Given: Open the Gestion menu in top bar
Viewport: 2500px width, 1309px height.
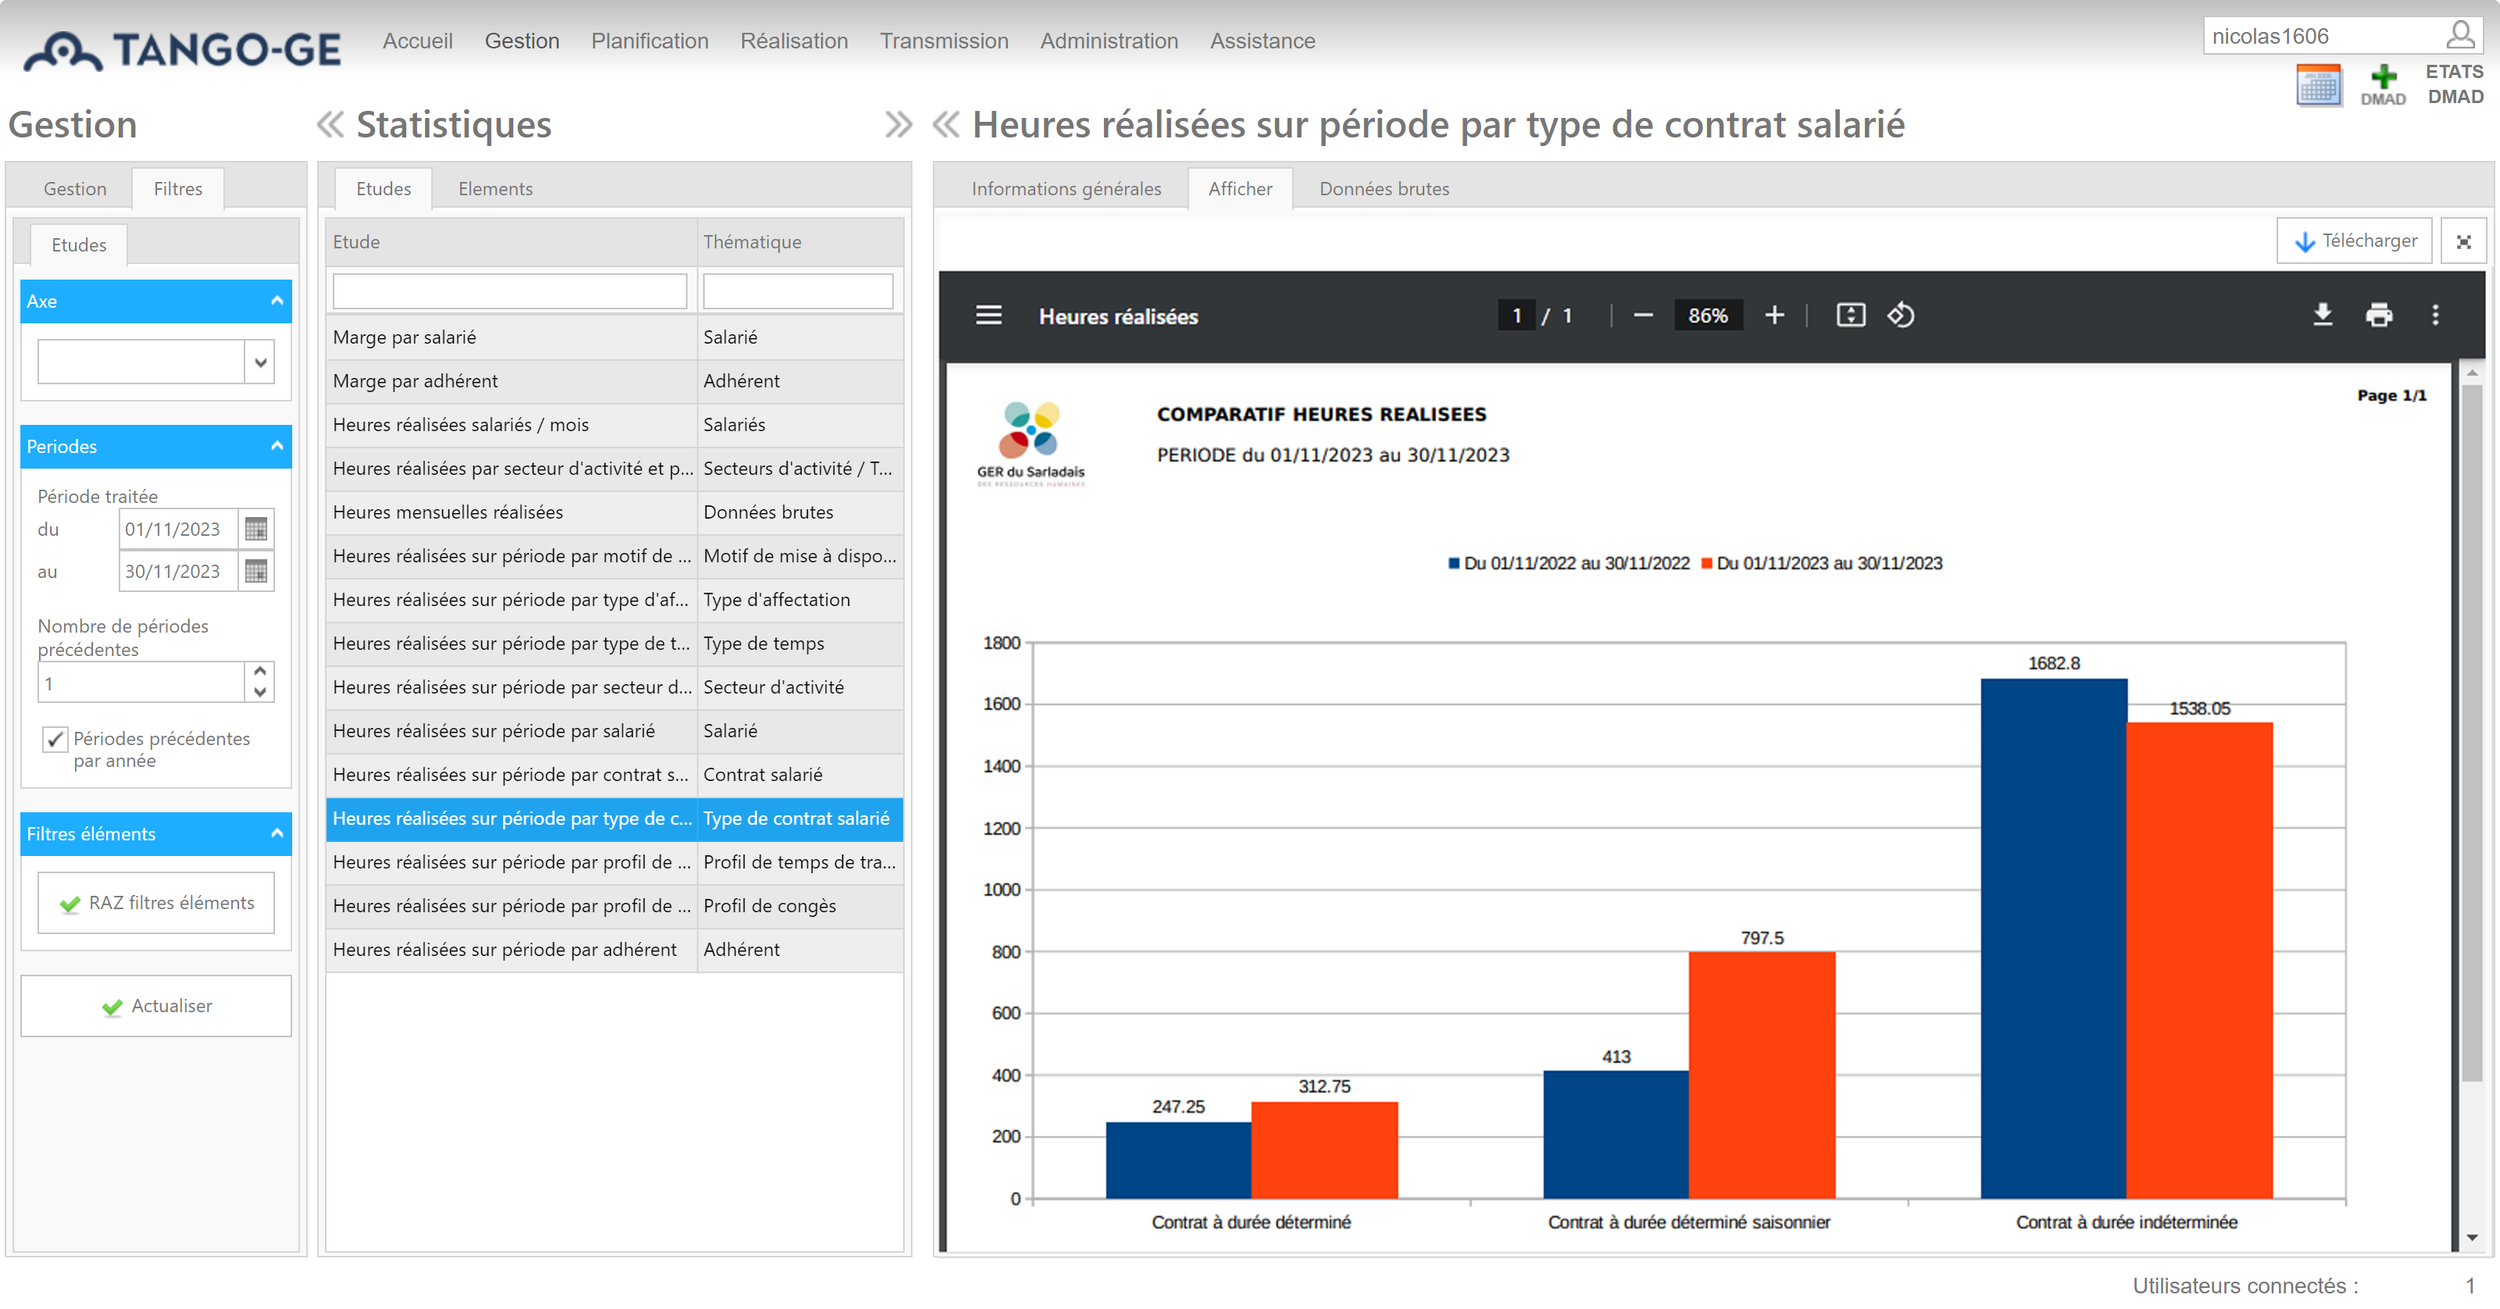Looking at the screenshot, I should [522, 41].
